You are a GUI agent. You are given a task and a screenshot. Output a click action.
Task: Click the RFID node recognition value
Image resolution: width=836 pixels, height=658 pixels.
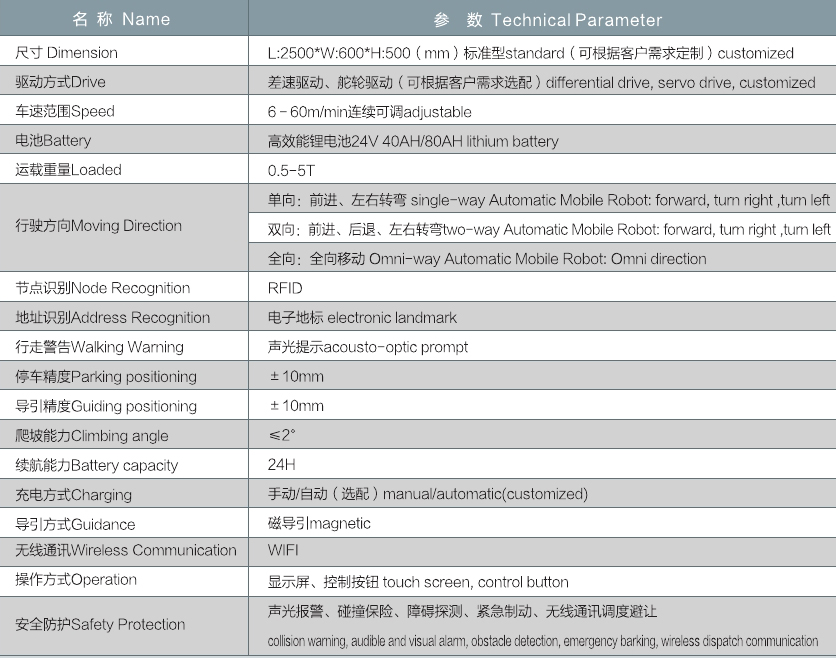[285, 288]
